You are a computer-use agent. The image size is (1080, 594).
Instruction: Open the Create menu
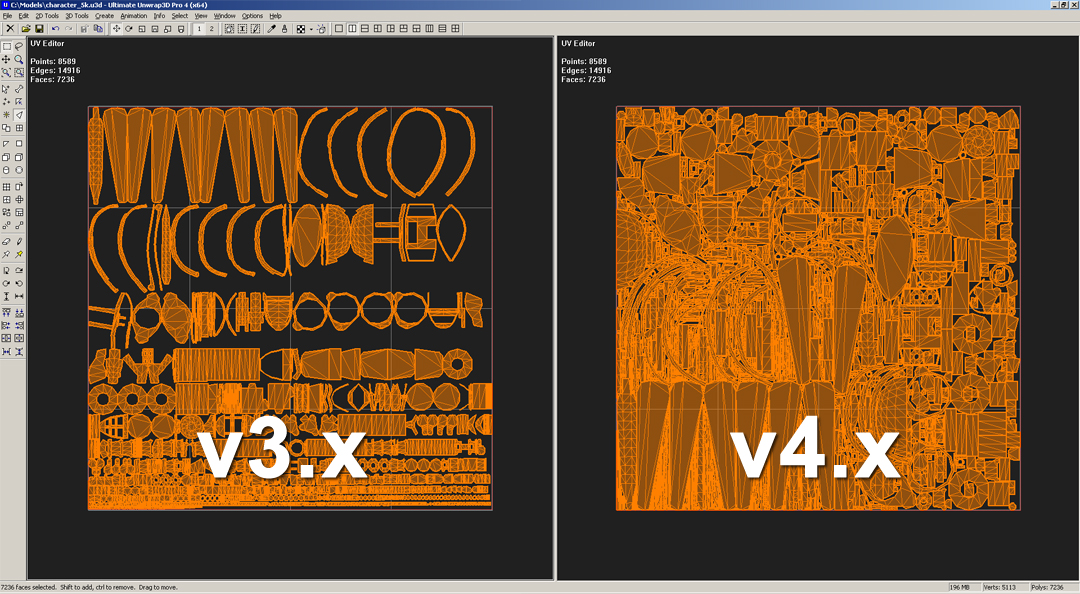(x=105, y=16)
